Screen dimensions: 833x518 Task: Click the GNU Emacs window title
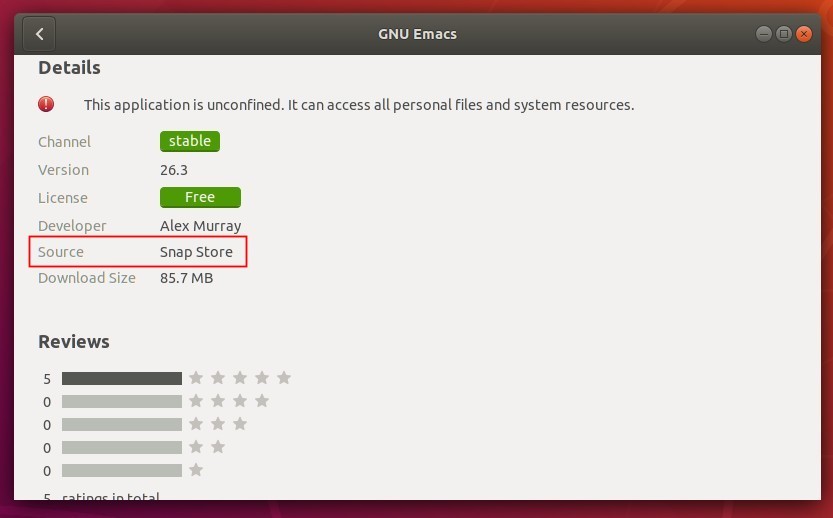[418, 34]
